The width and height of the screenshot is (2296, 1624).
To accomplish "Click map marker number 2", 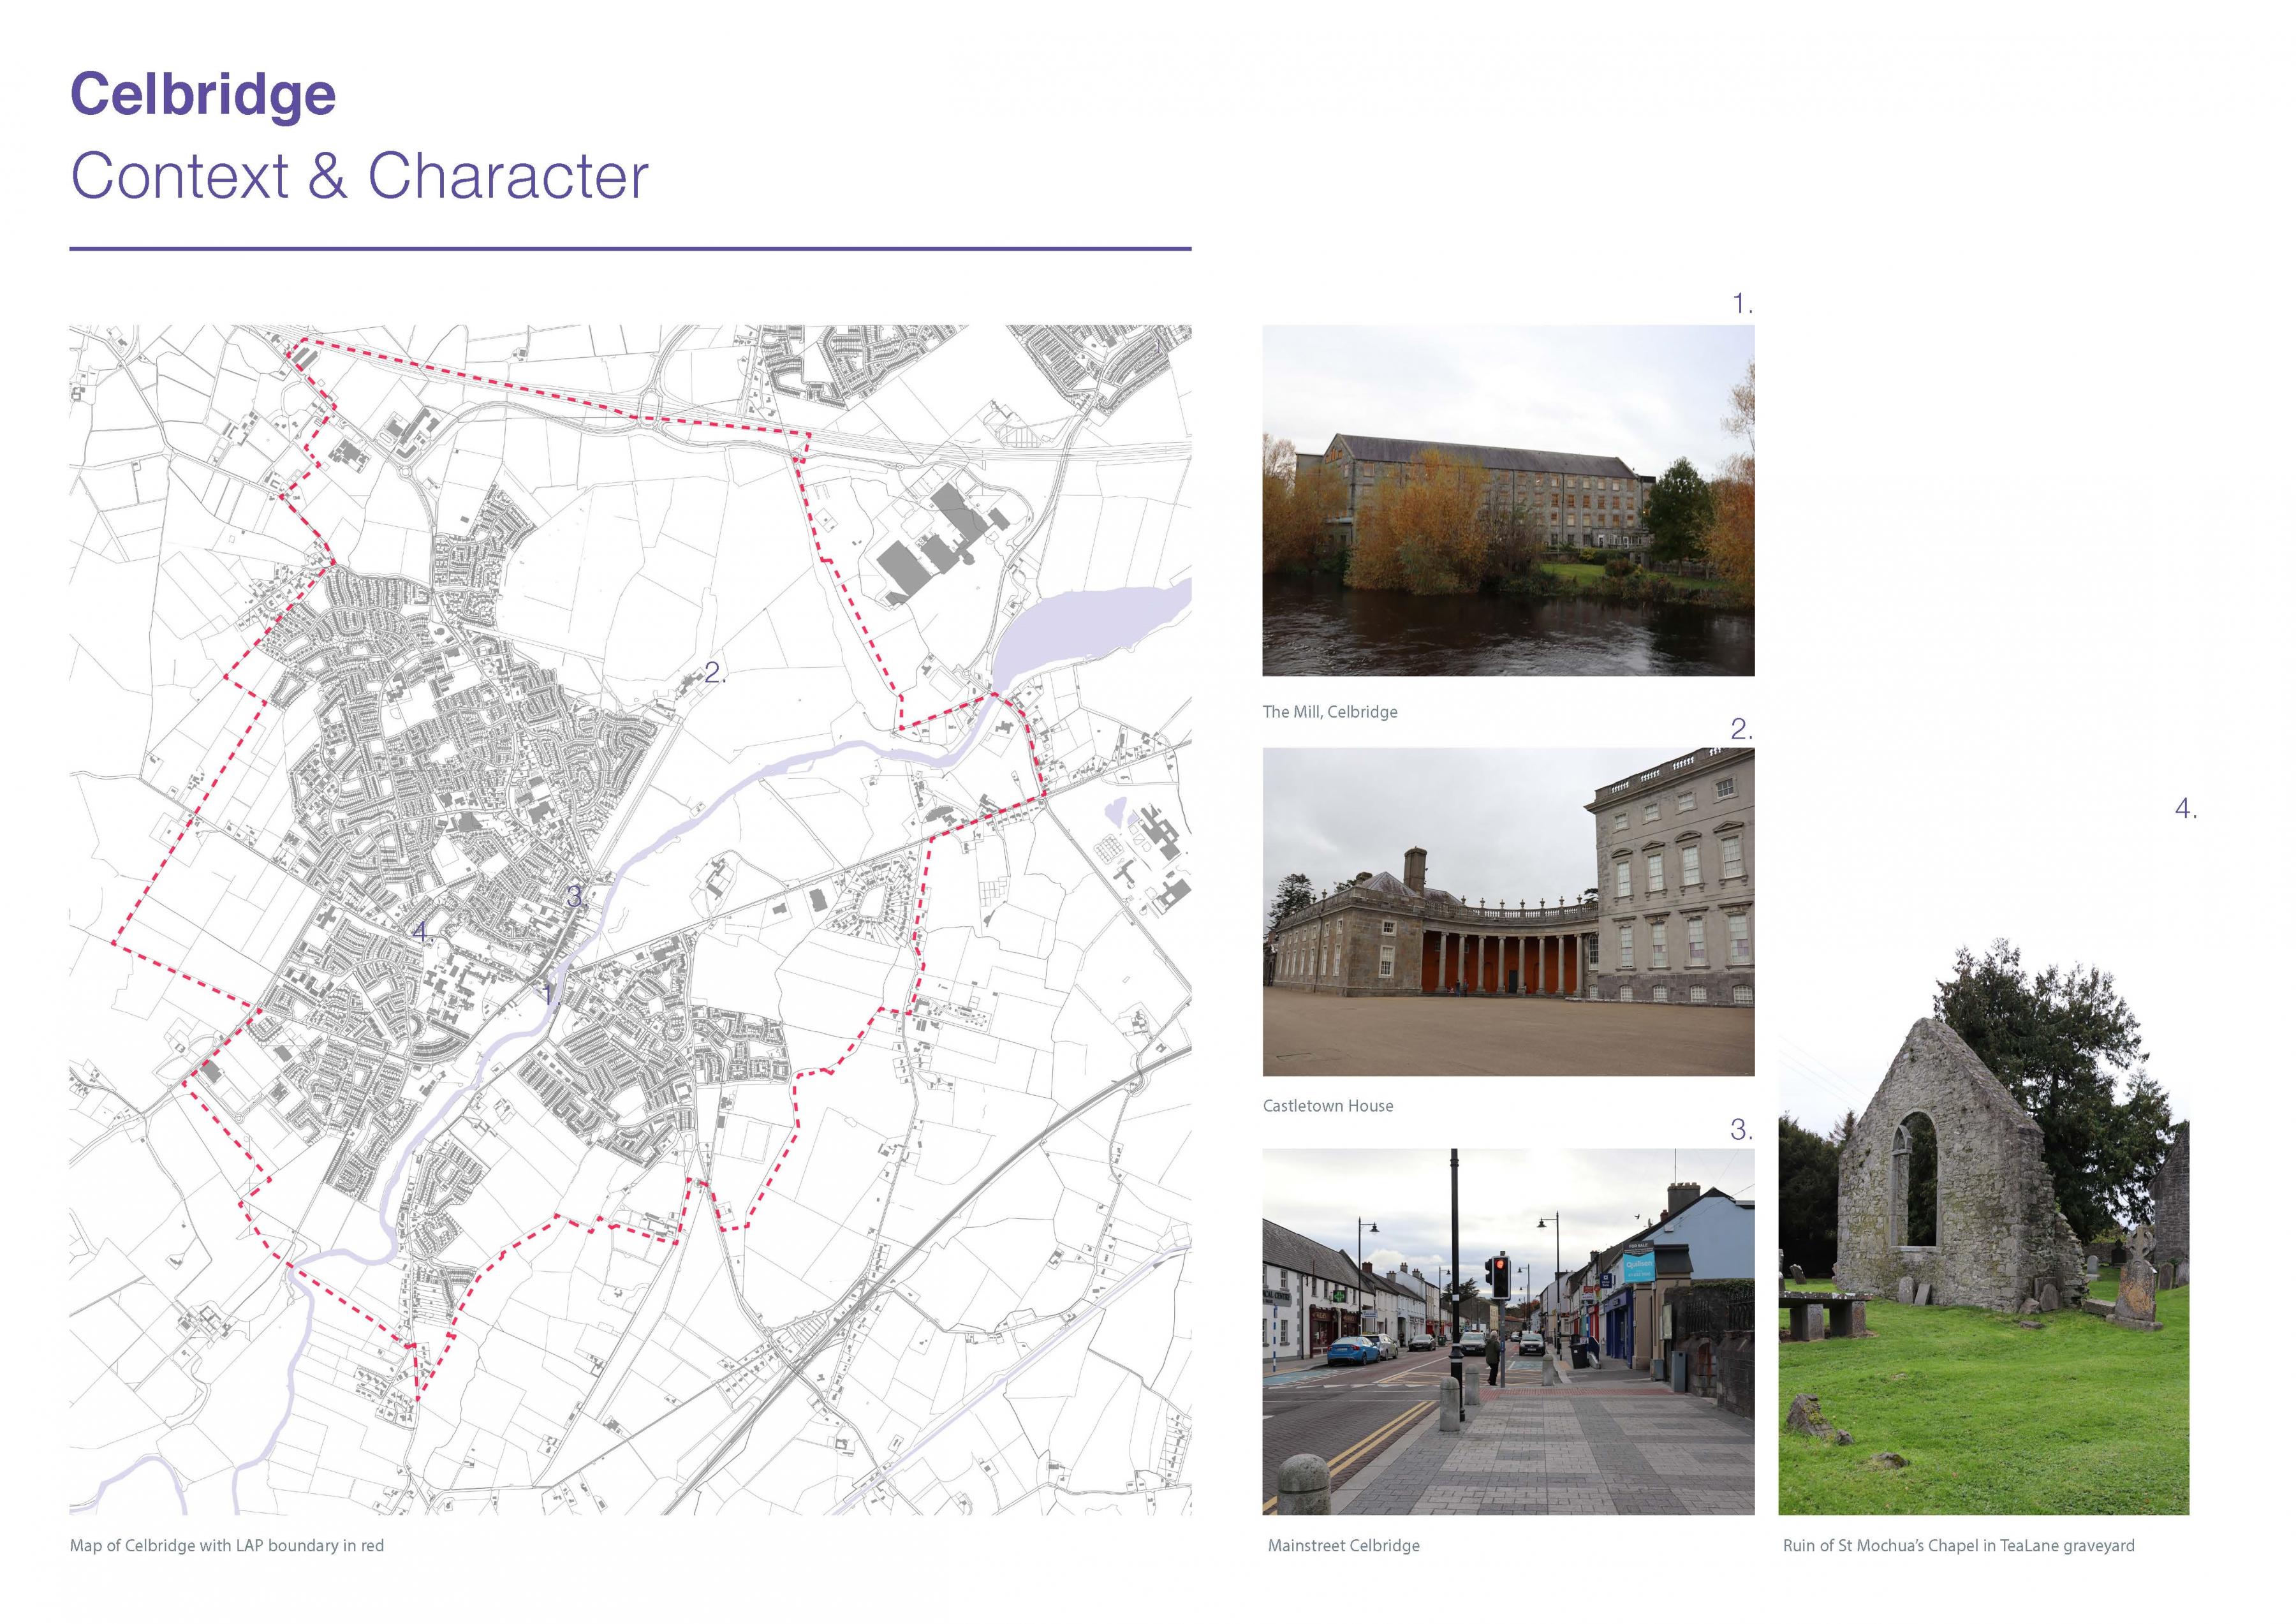I will pos(713,673).
